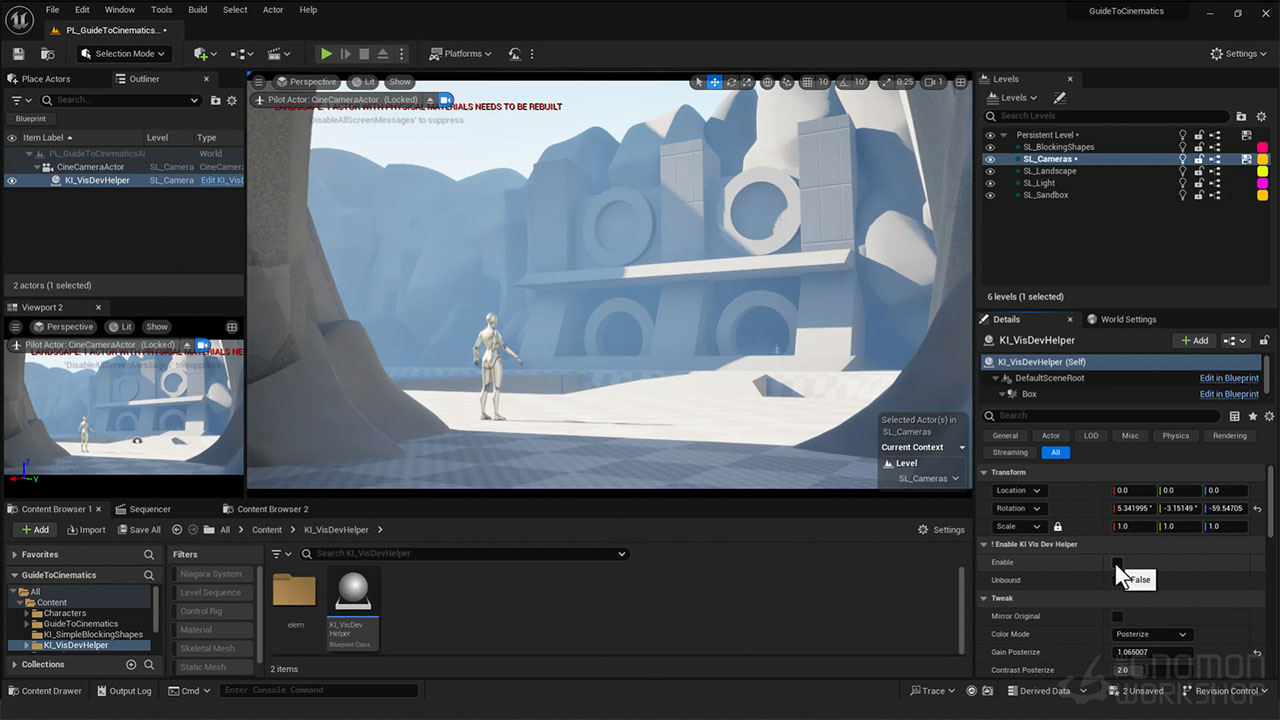Open the Color Mode Posterize dropdown
Image resolution: width=1280 pixels, height=720 pixels.
tap(1152, 635)
